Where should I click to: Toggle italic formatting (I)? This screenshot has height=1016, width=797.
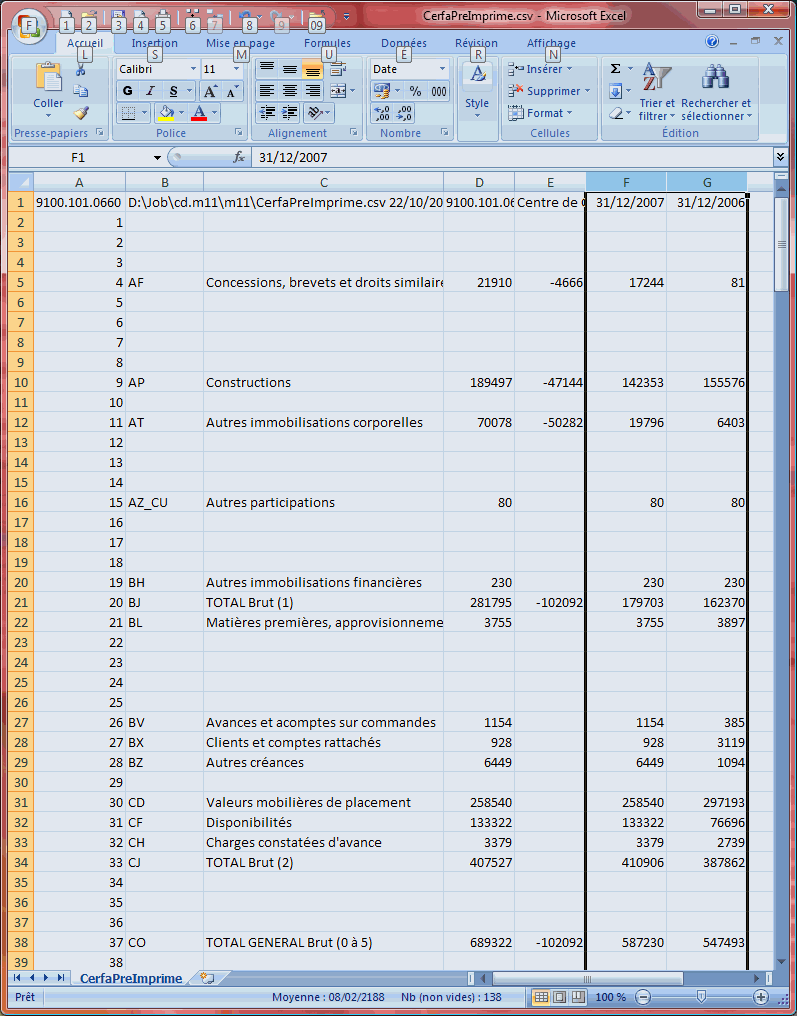(150, 91)
